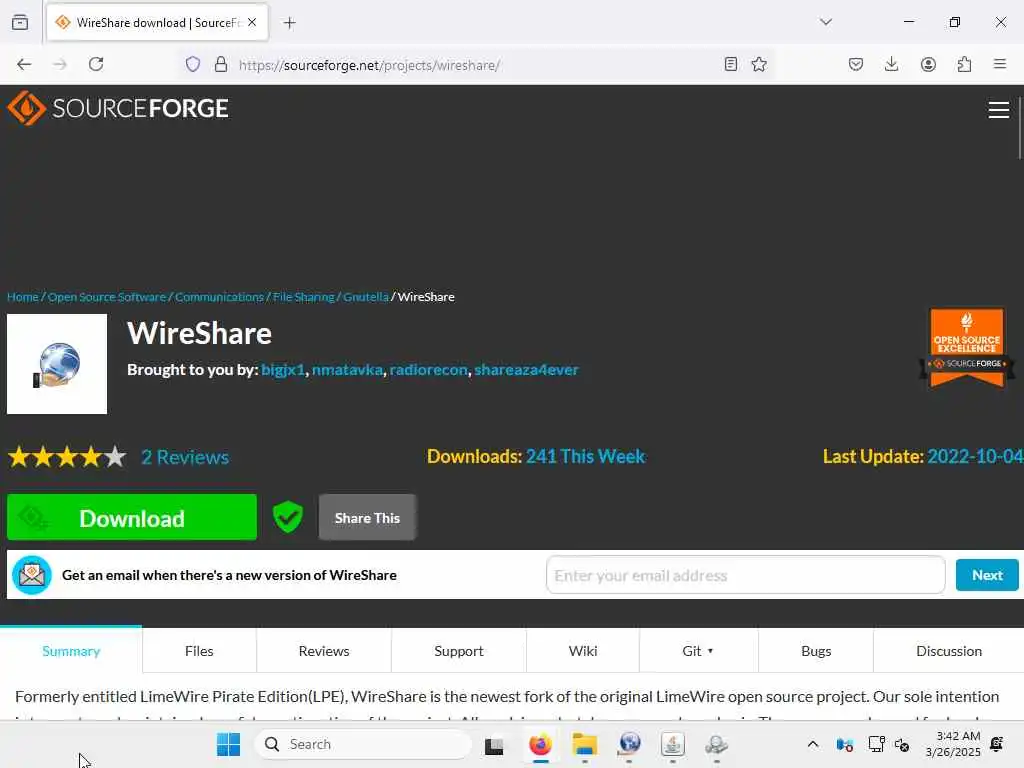Open the File Sharing breadcrumb link
The image size is (1024, 768).
(303, 296)
